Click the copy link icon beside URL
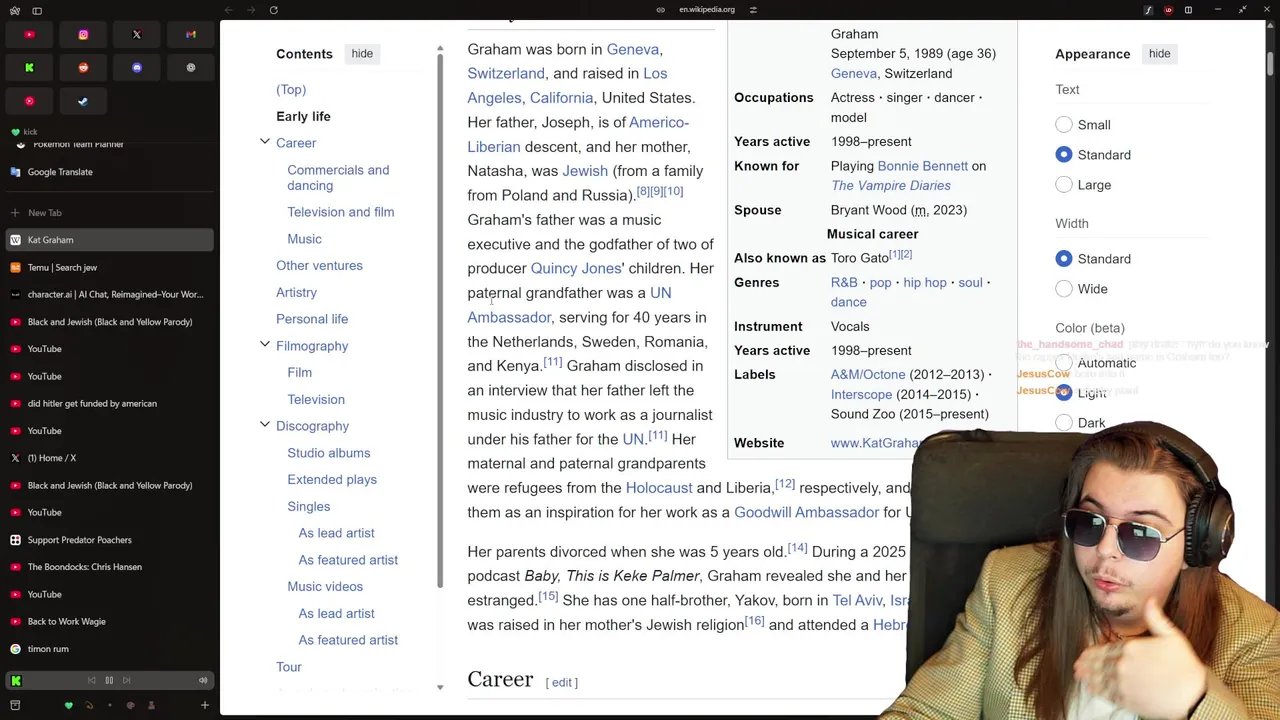The image size is (1280, 720). tap(660, 10)
